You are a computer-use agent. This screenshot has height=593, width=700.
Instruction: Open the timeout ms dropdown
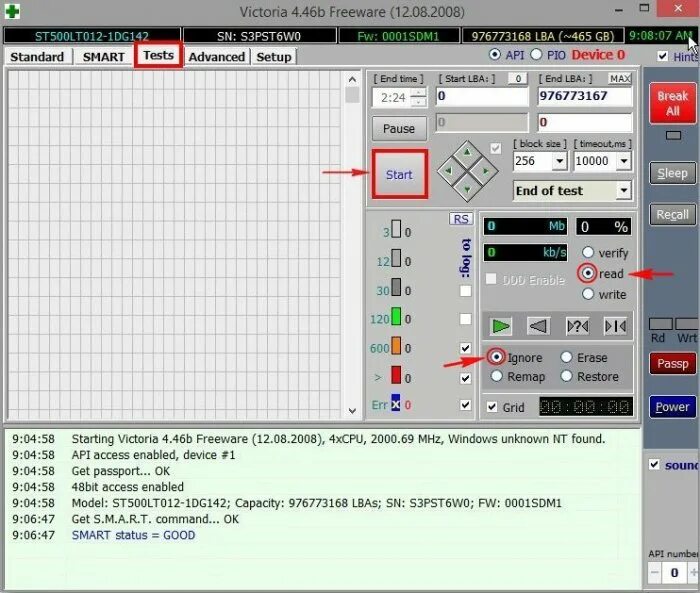[624, 161]
